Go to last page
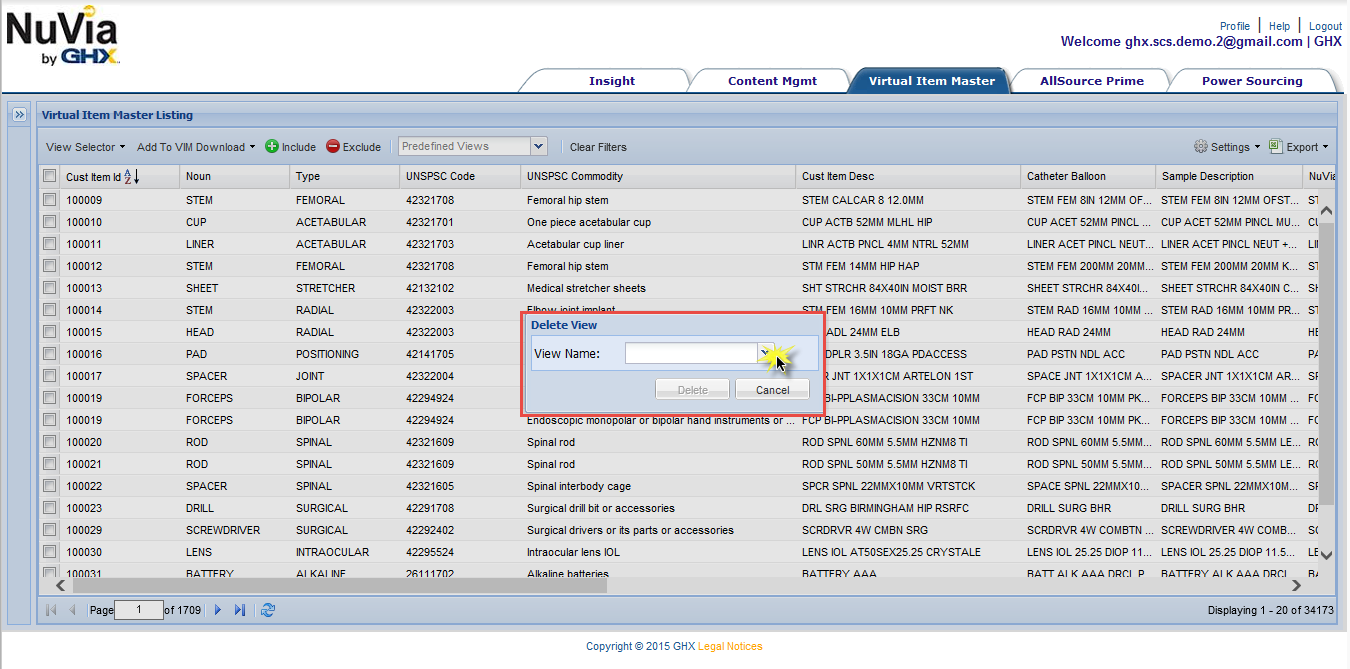Screen dimensions: 1350x669 pos(240,610)
